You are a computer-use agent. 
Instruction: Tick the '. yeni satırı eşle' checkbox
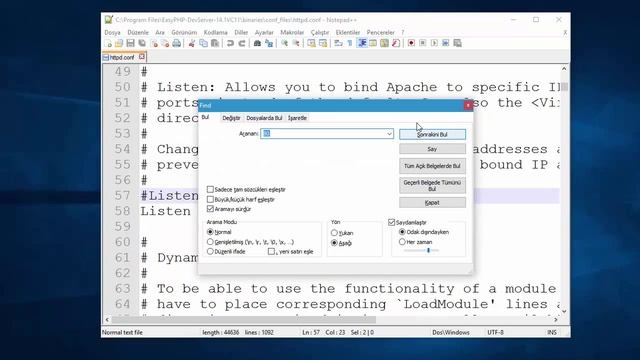point(271,251)
